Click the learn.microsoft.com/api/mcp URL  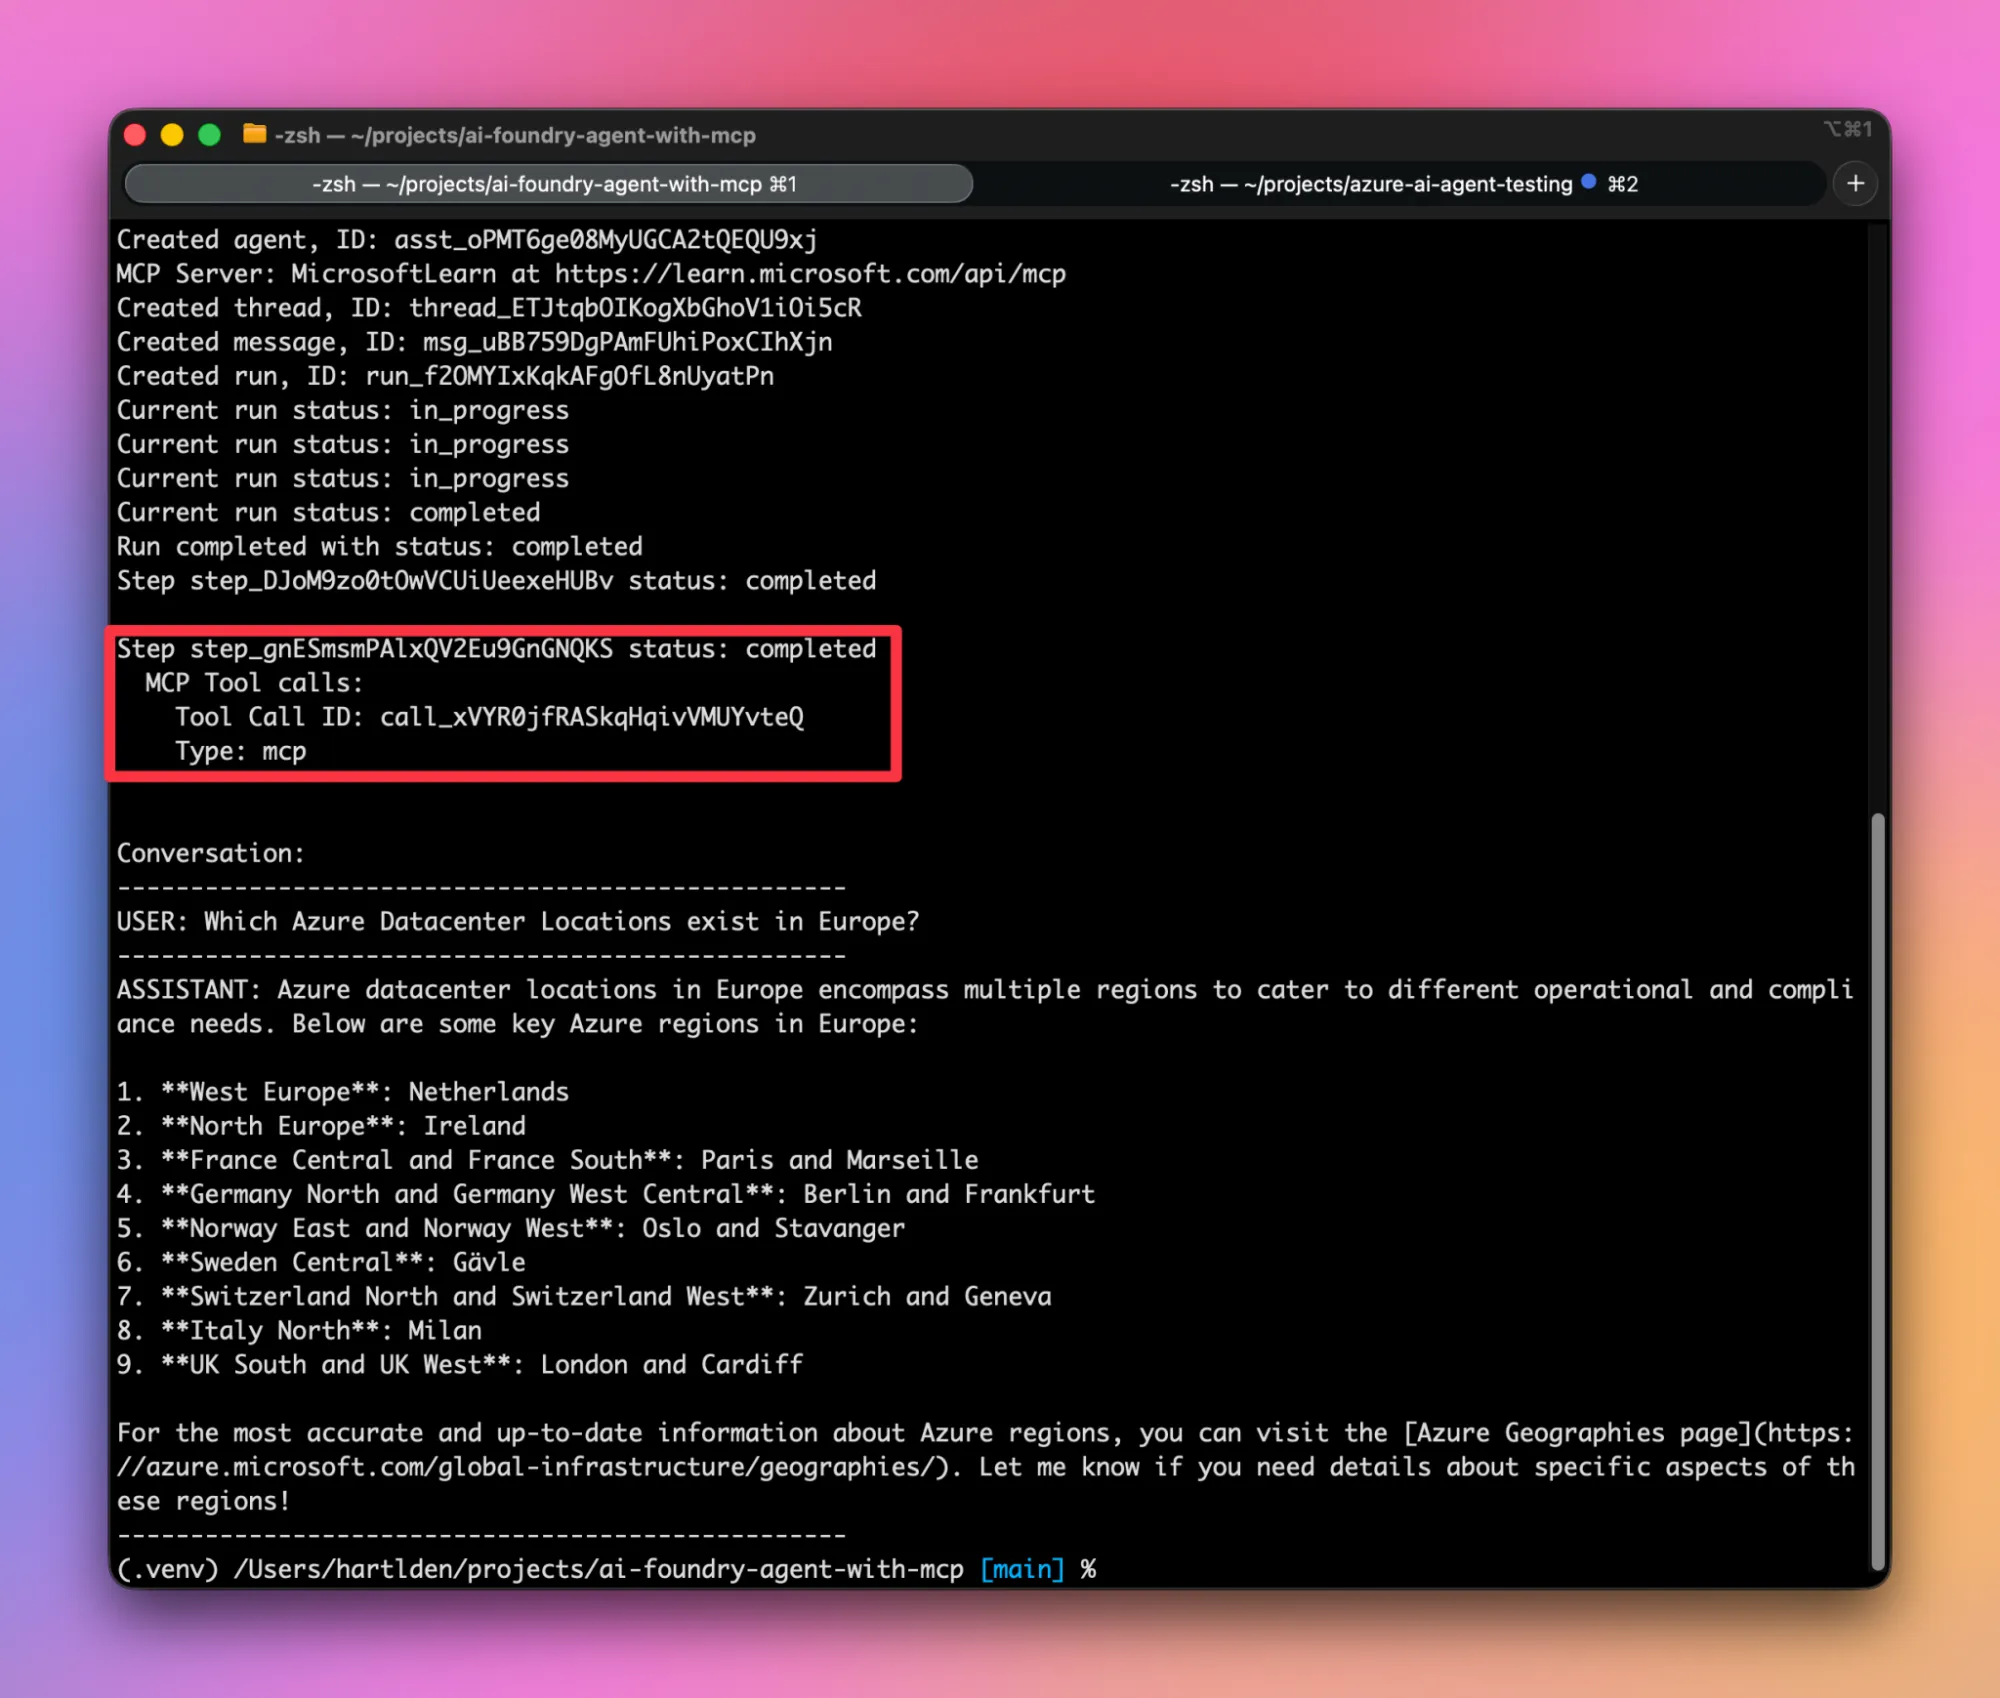810,274
